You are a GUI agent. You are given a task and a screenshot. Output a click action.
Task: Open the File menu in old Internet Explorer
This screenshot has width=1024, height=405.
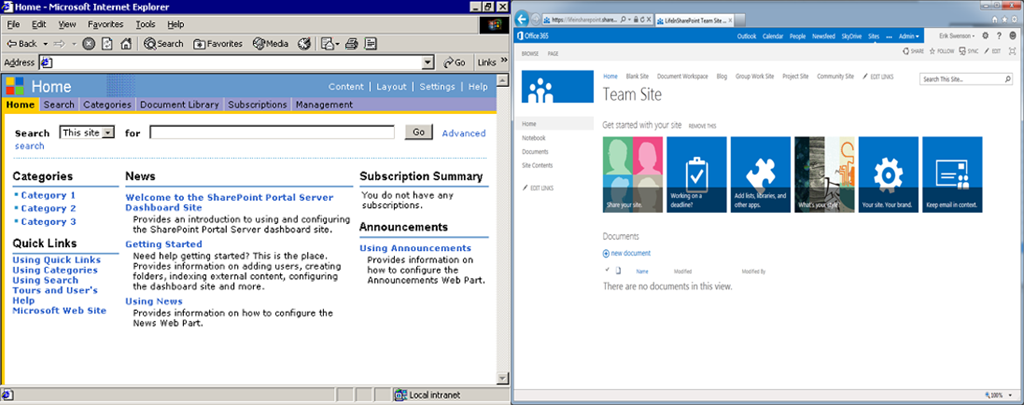tap(13, 24)
